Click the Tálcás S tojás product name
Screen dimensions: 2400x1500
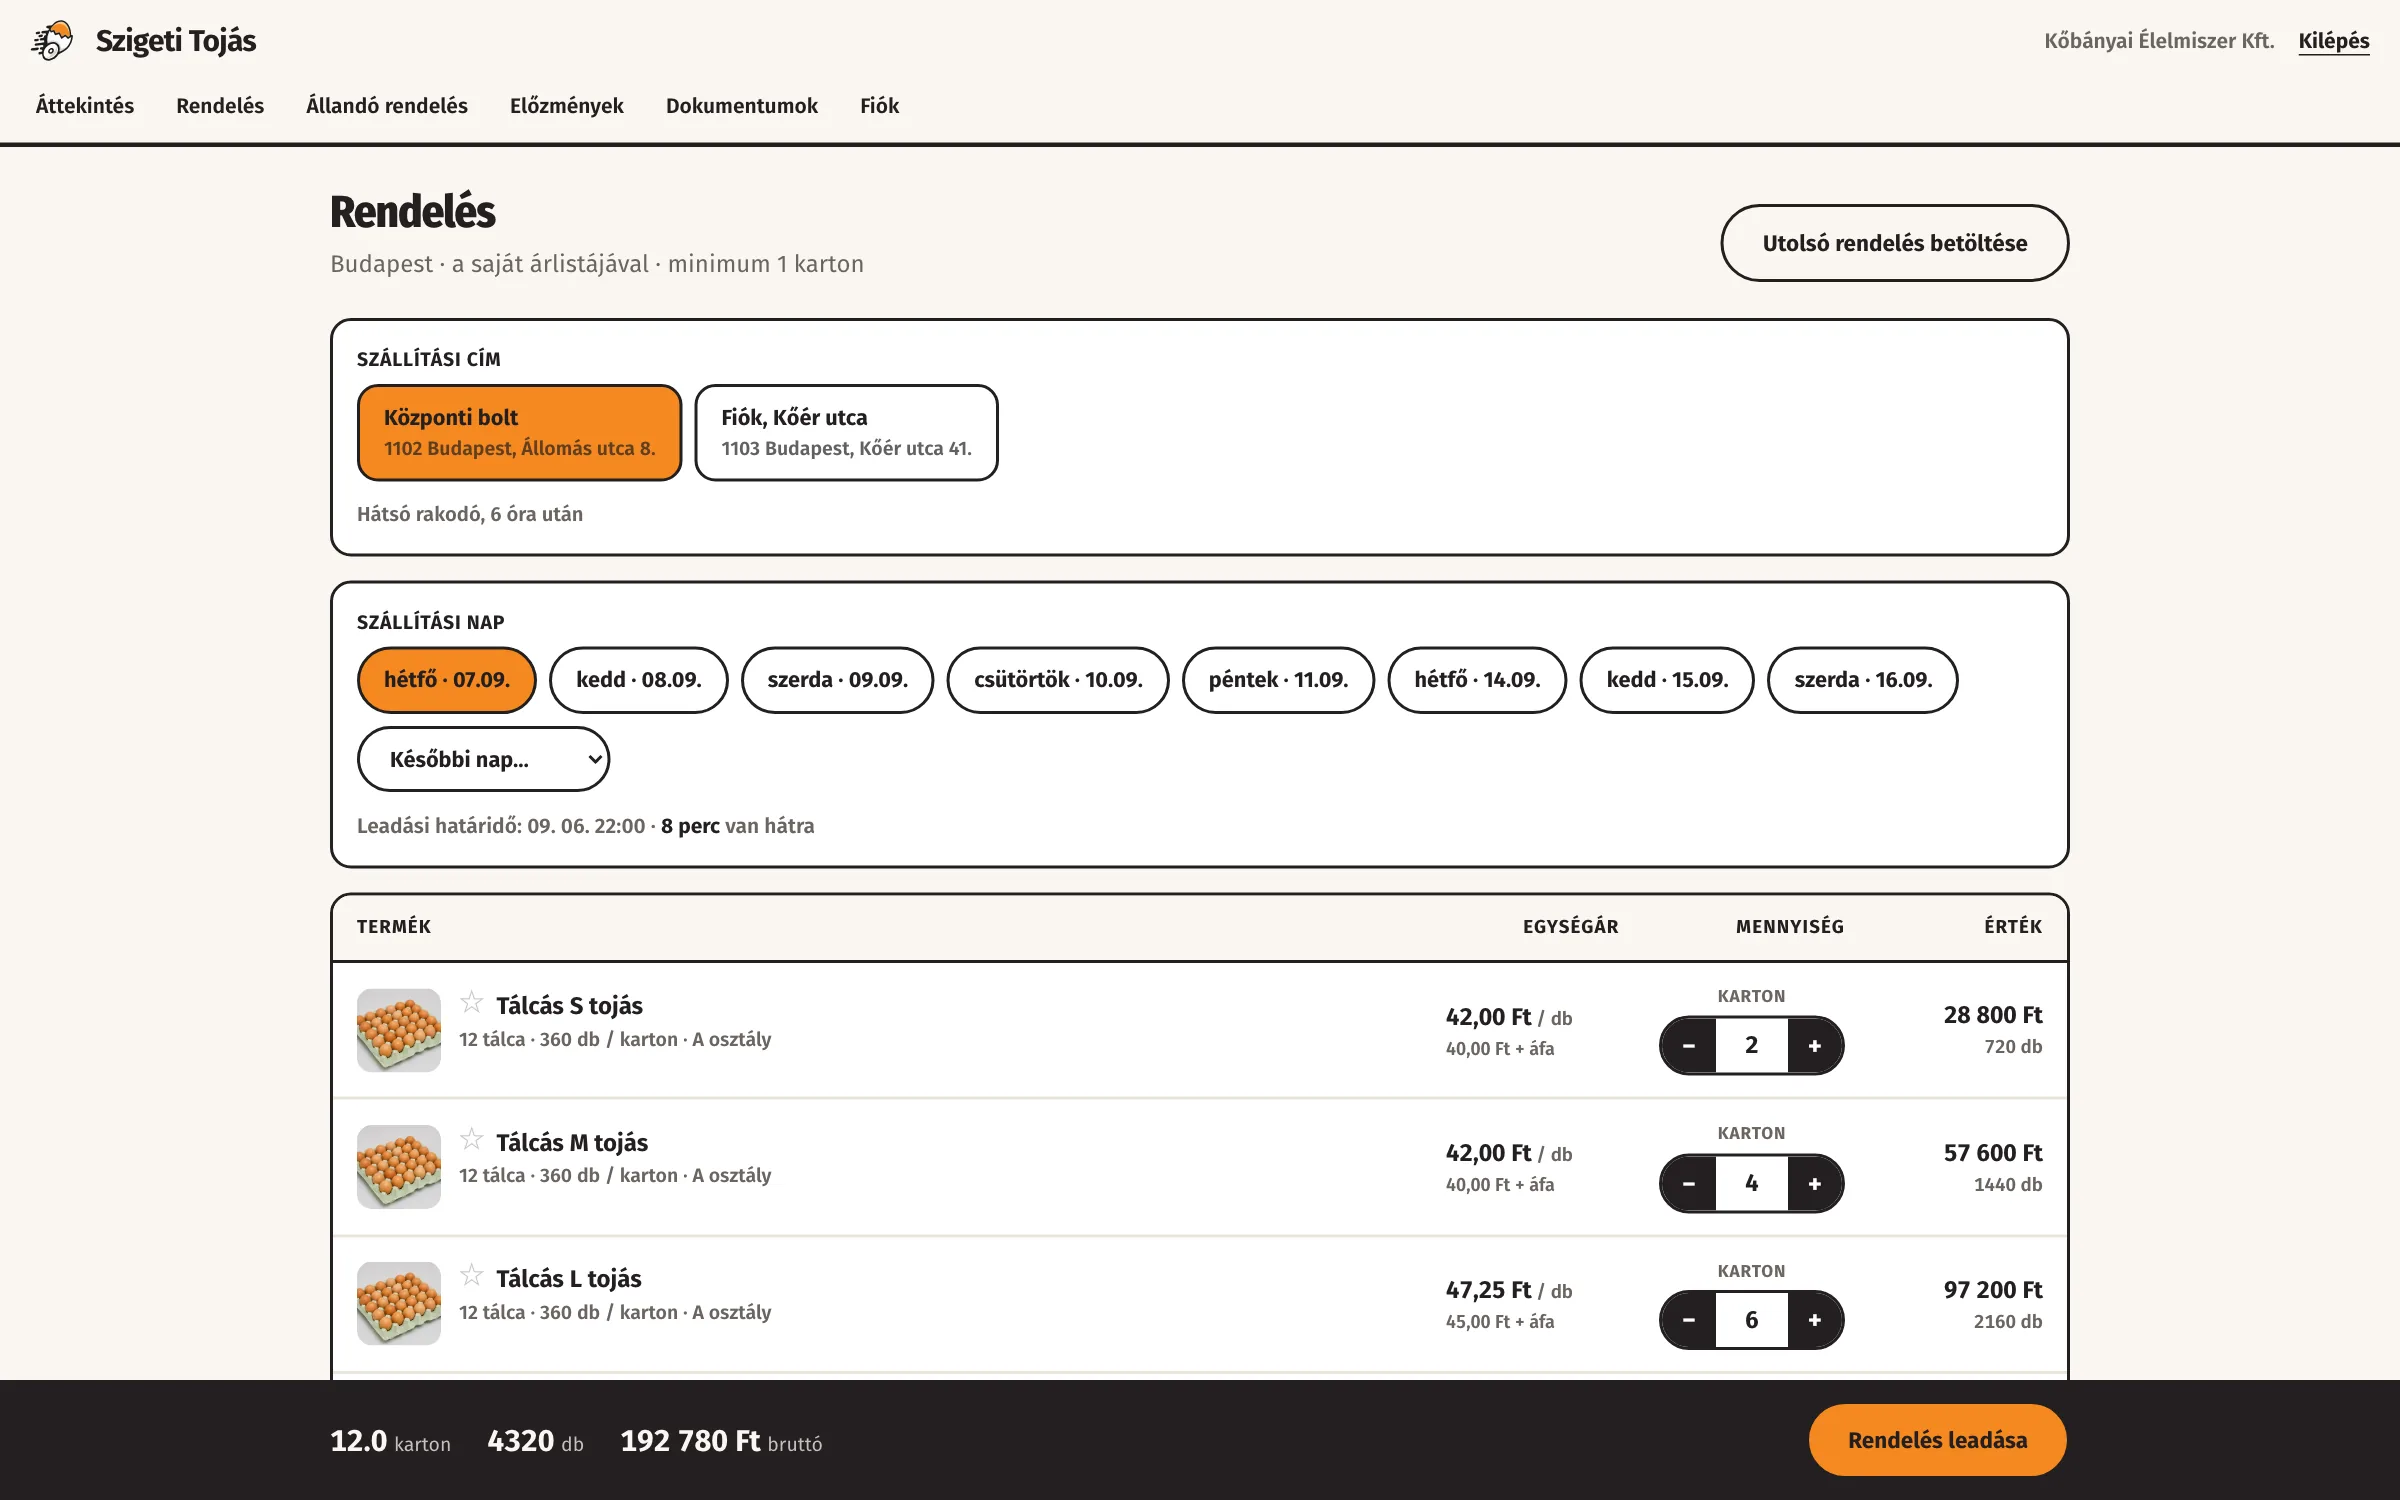[570, 1005]
